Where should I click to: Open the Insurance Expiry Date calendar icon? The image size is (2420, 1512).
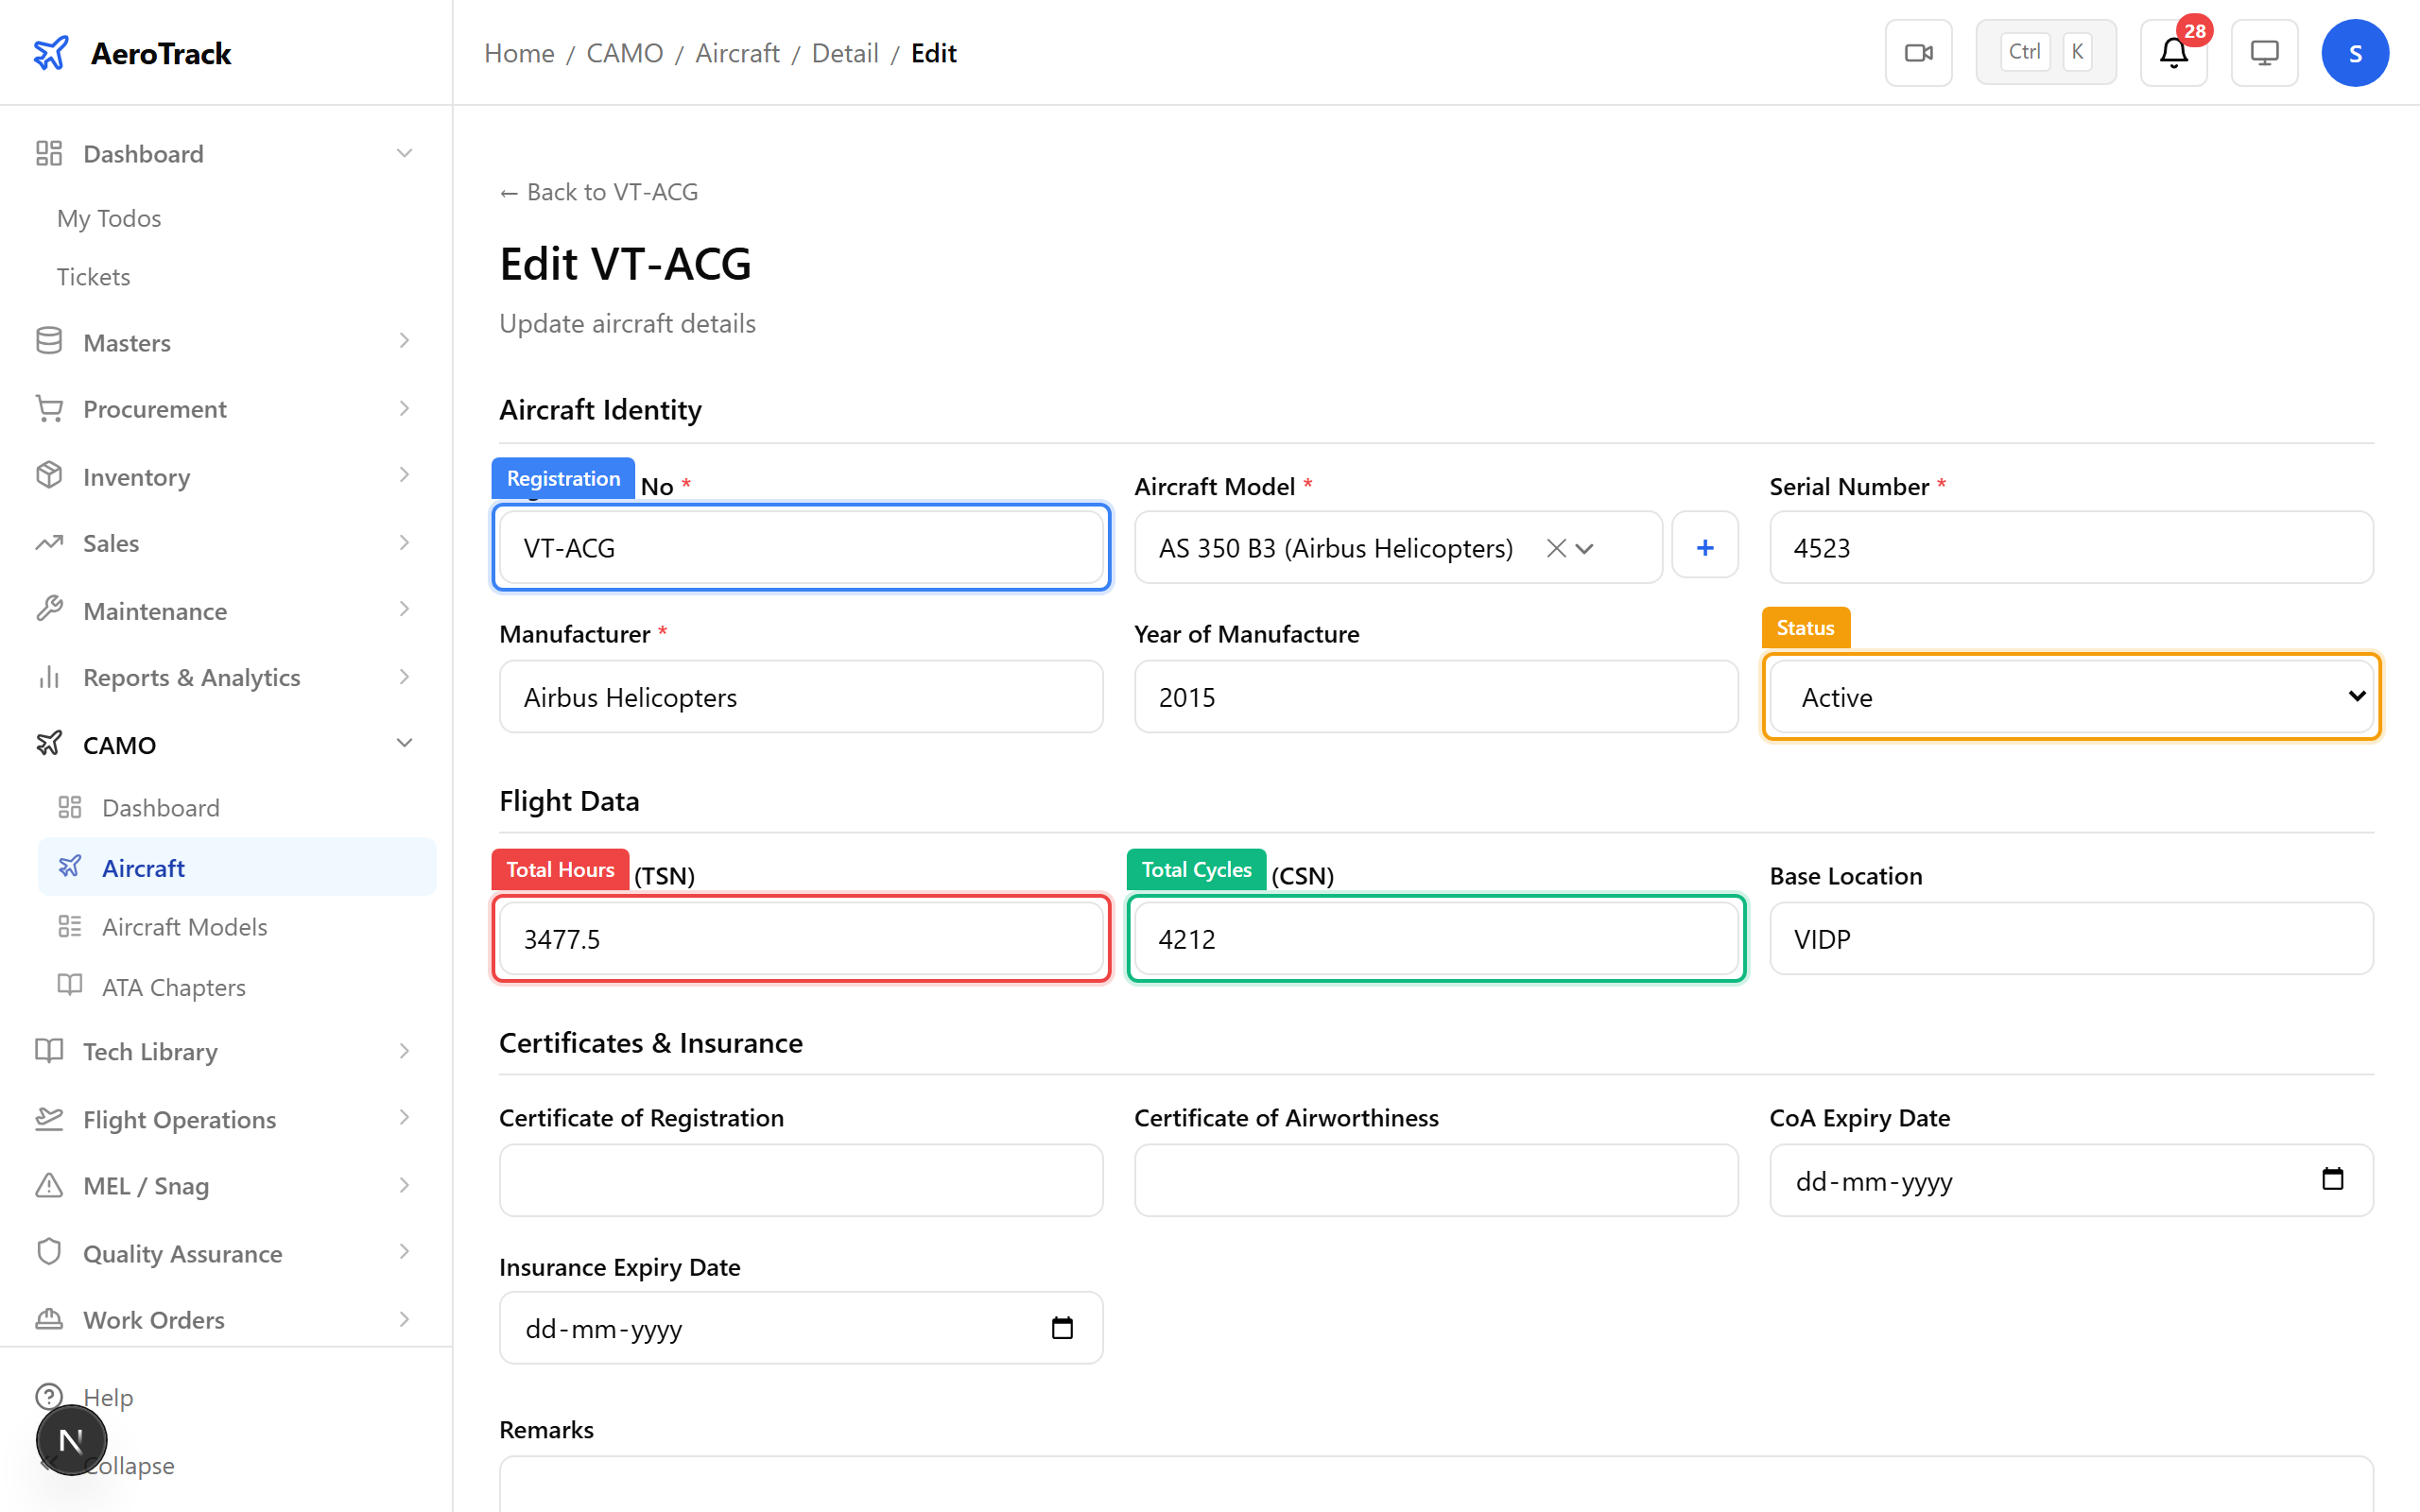coord(1061,1328)
